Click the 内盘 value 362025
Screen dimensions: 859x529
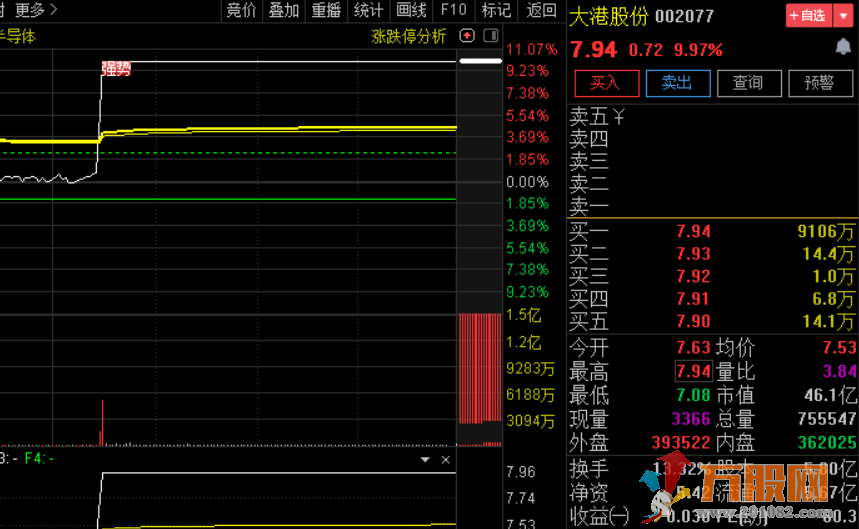(x=827, y=442)
